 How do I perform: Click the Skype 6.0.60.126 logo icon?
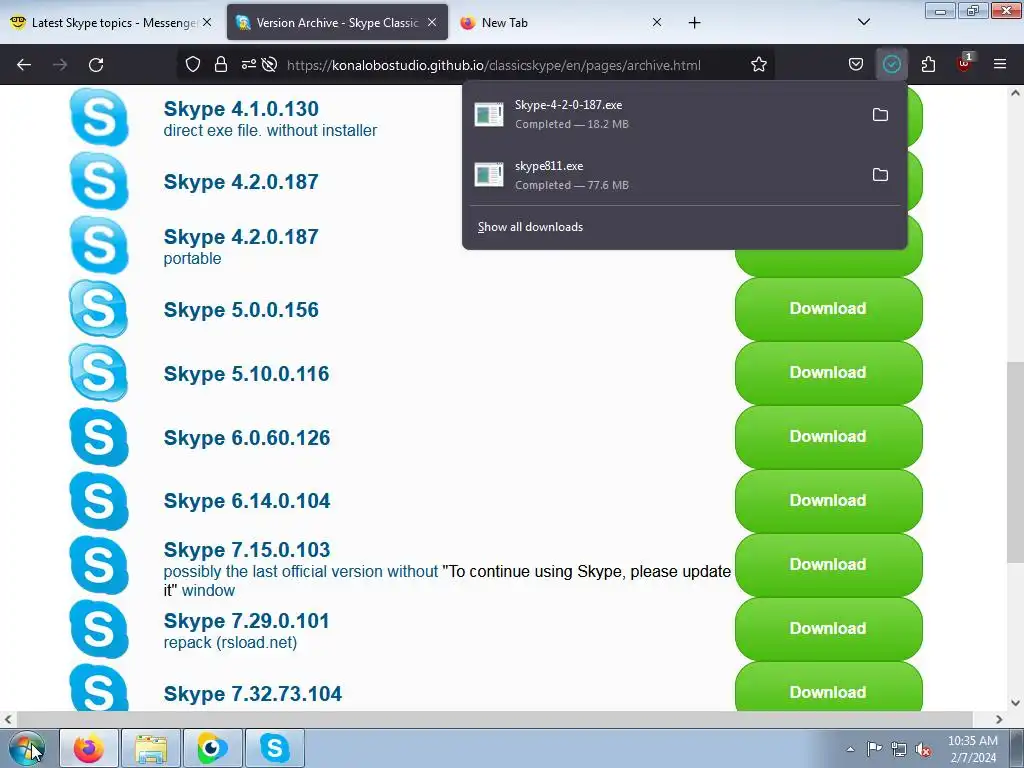click(x=99, y=437)
